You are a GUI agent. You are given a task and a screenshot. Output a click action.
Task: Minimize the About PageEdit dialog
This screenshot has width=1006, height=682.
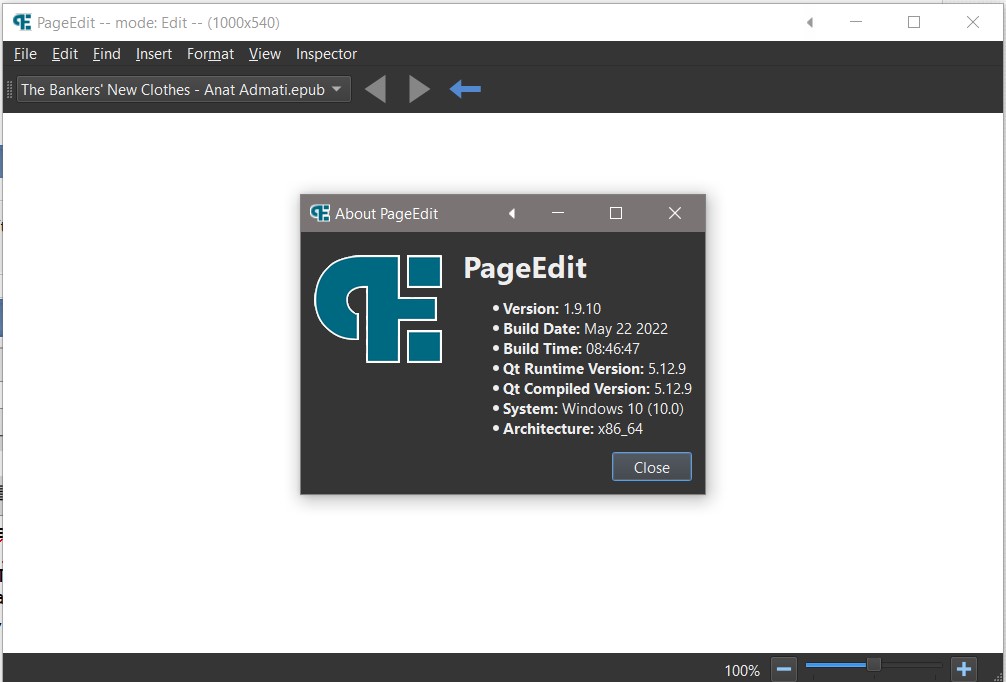tap(558, 213)
